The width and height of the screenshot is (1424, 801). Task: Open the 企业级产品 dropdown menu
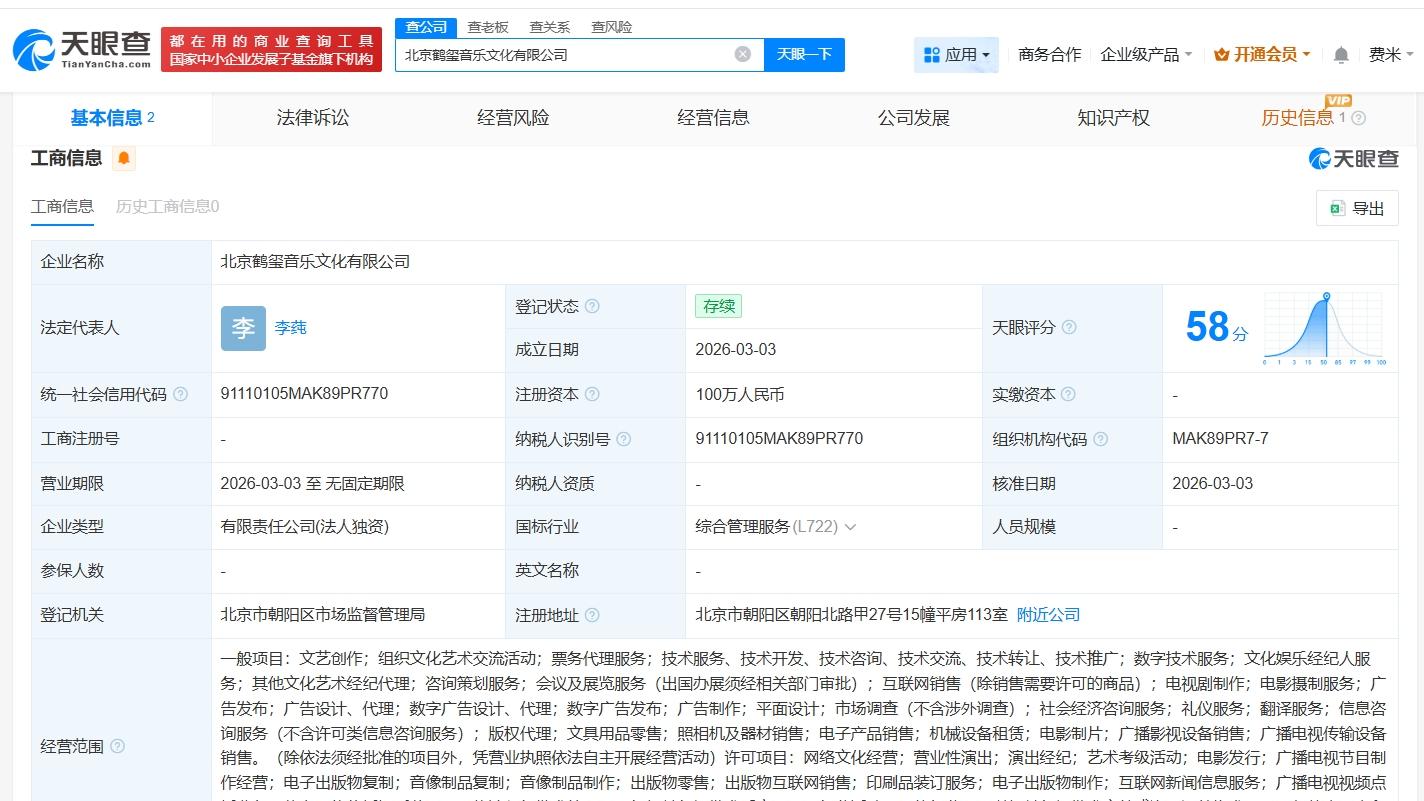tap(1140, 55)
